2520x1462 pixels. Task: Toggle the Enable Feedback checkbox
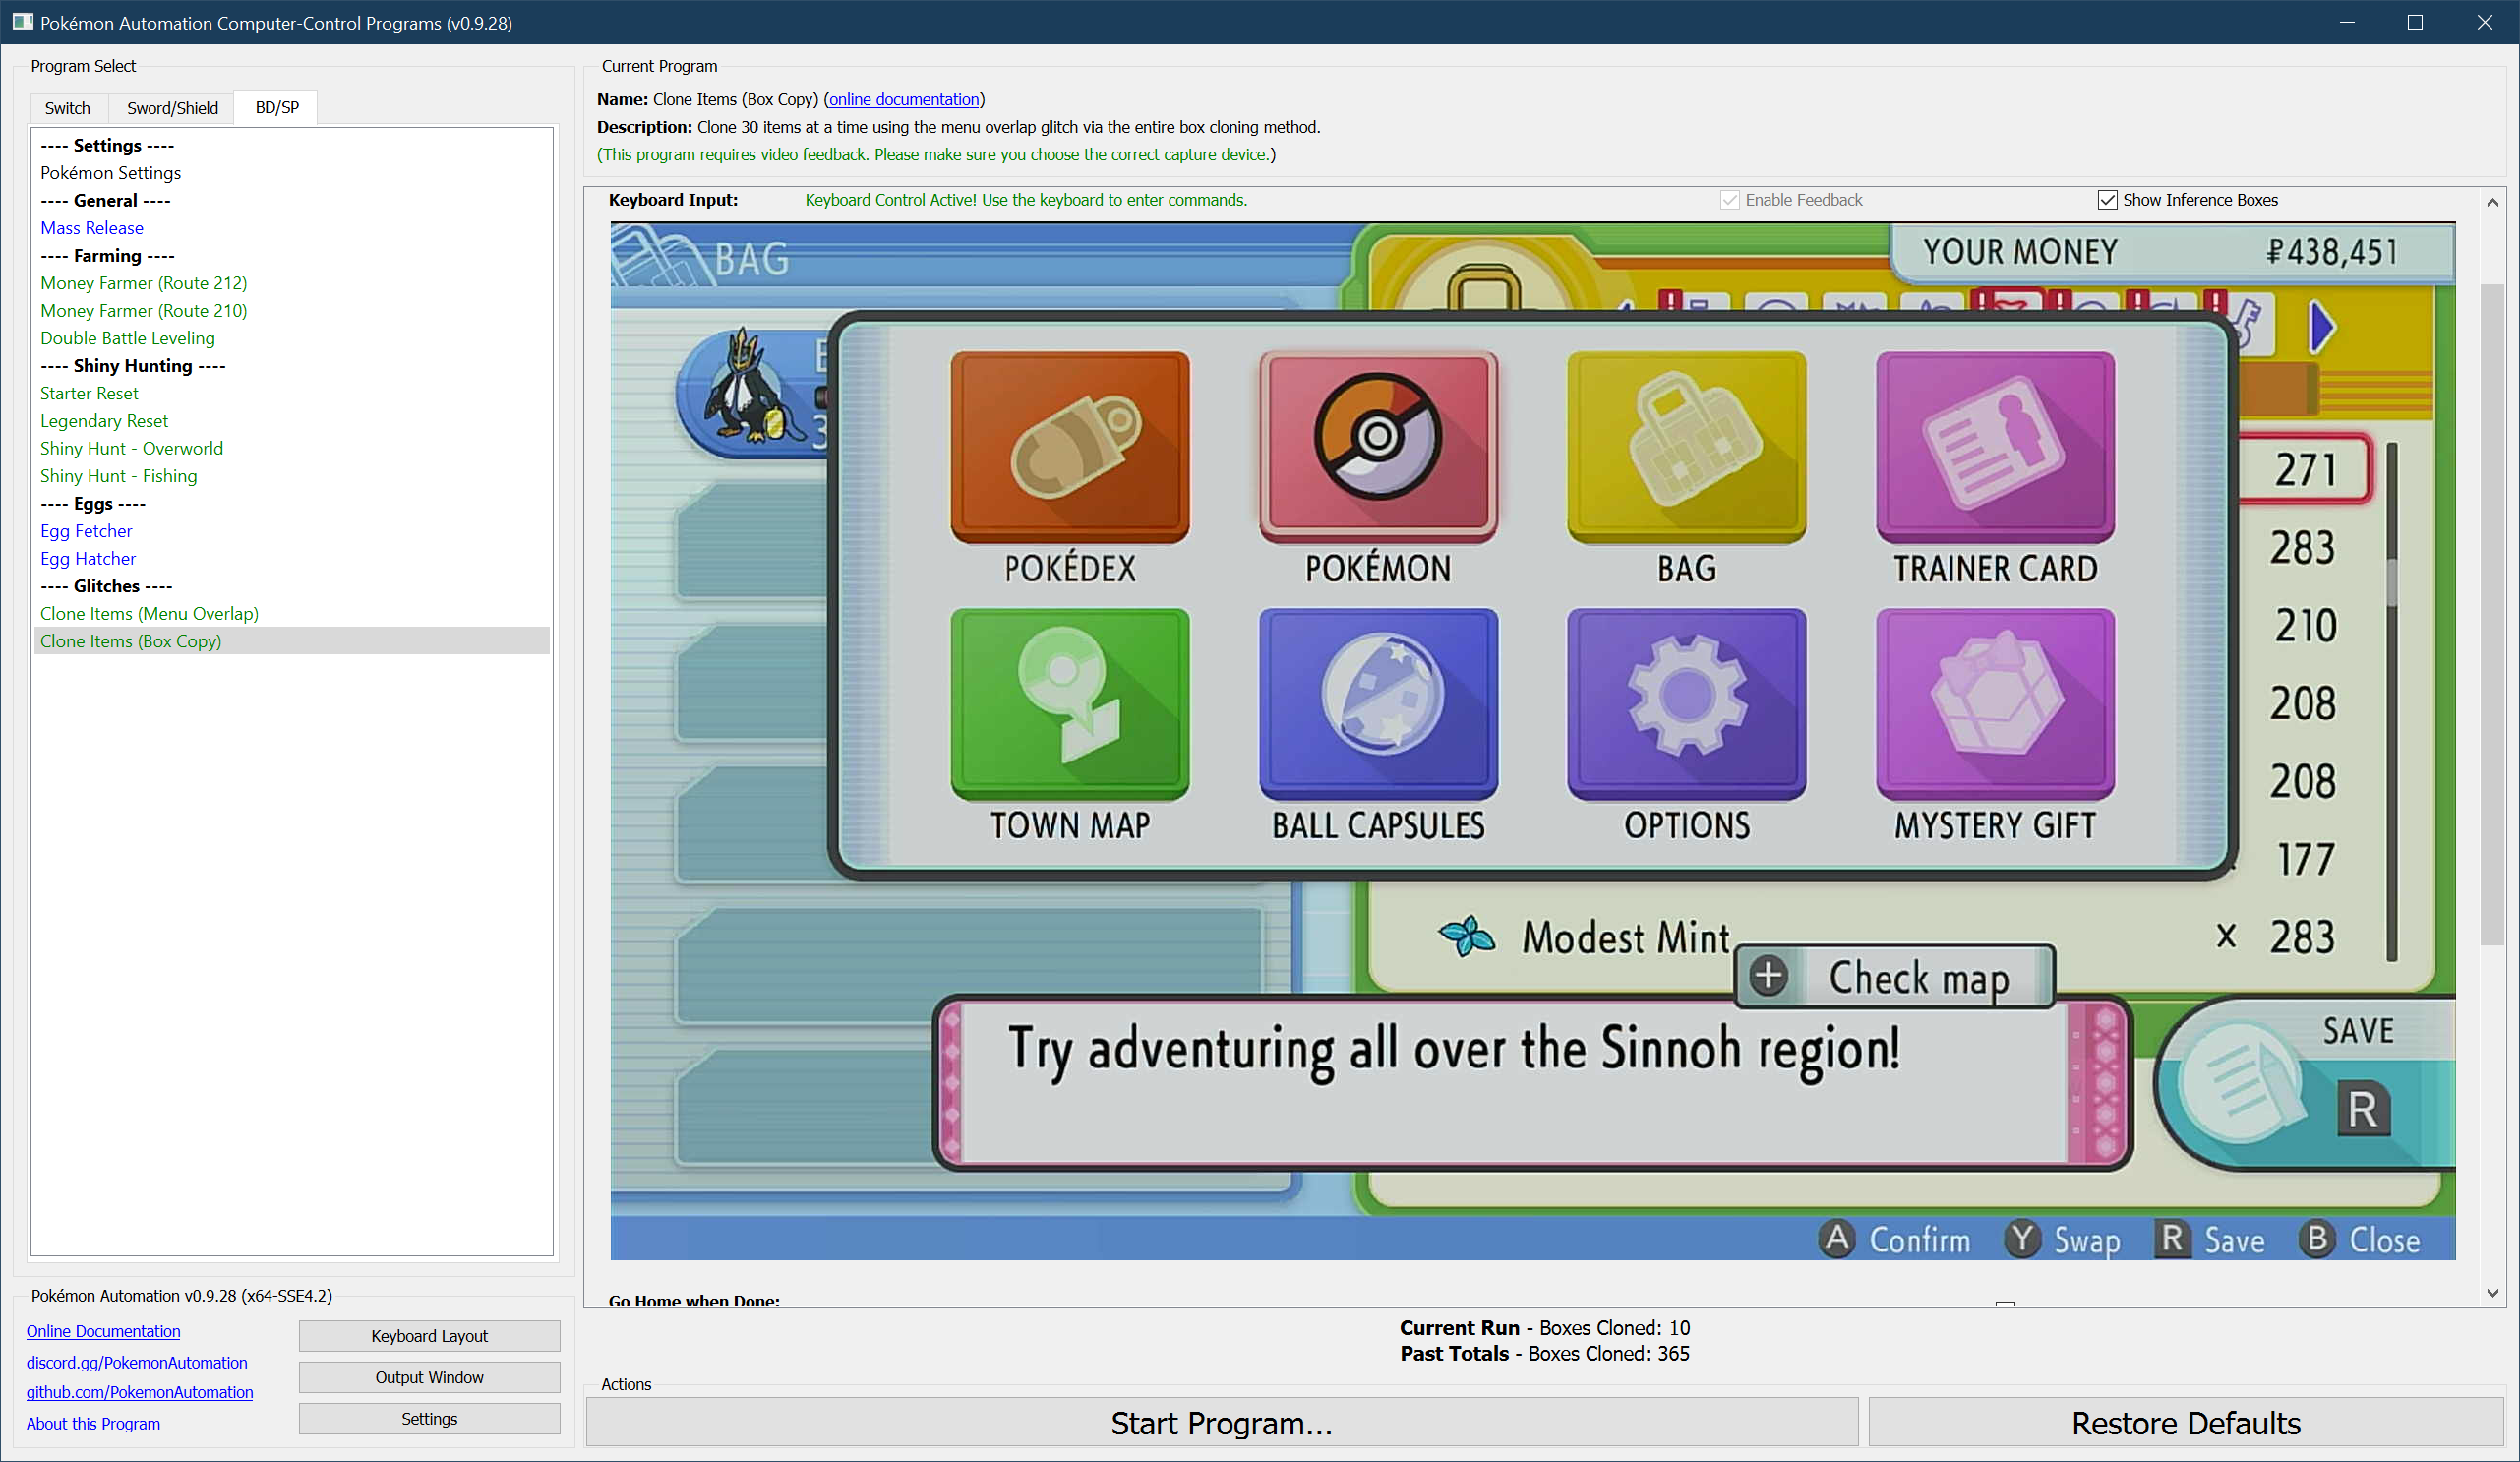click(1729, 200)
